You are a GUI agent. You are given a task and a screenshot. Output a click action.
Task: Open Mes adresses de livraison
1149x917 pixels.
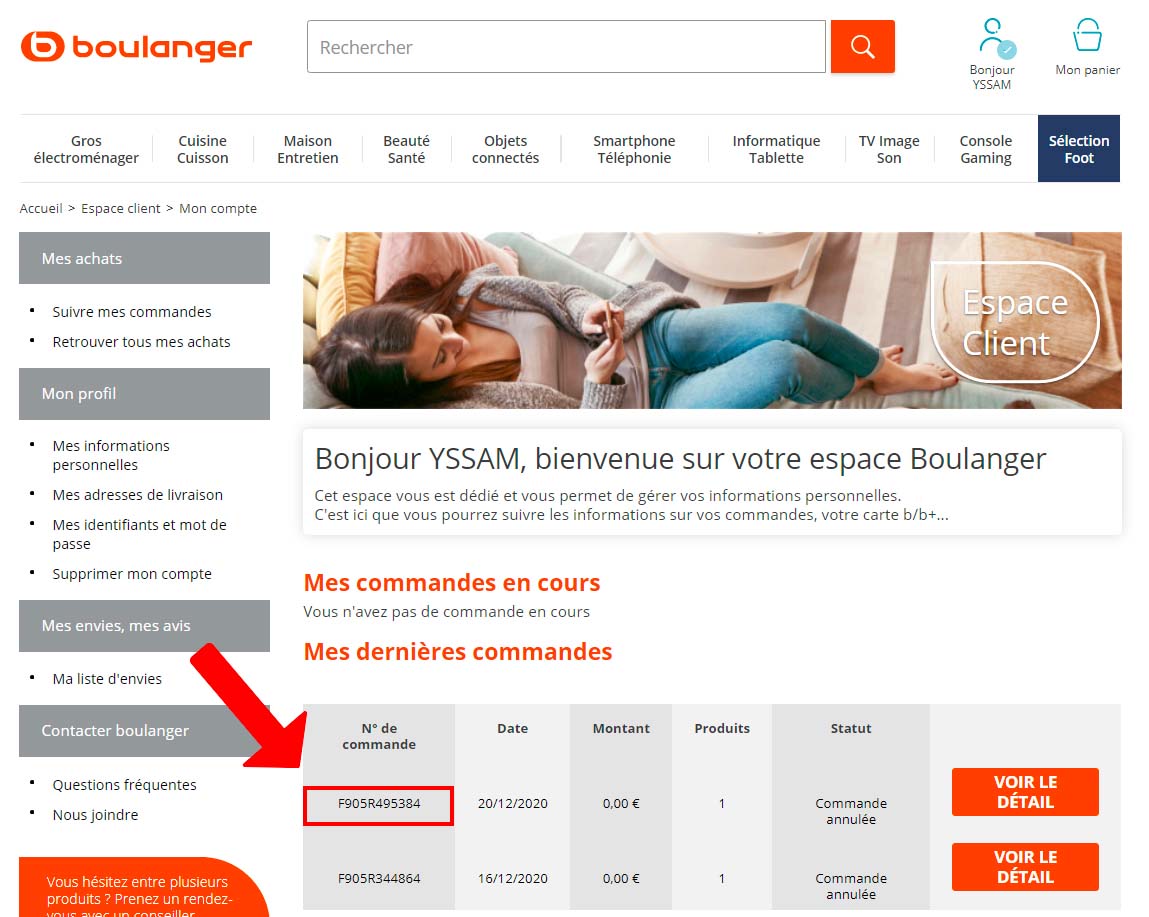click(138, 496)
